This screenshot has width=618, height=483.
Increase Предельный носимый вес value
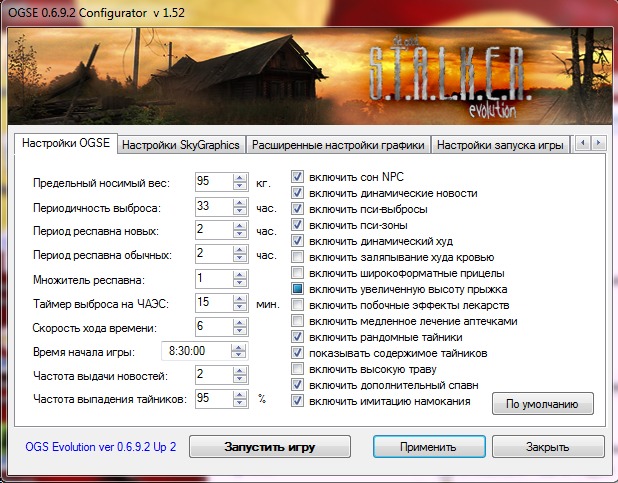coord(240,178)
